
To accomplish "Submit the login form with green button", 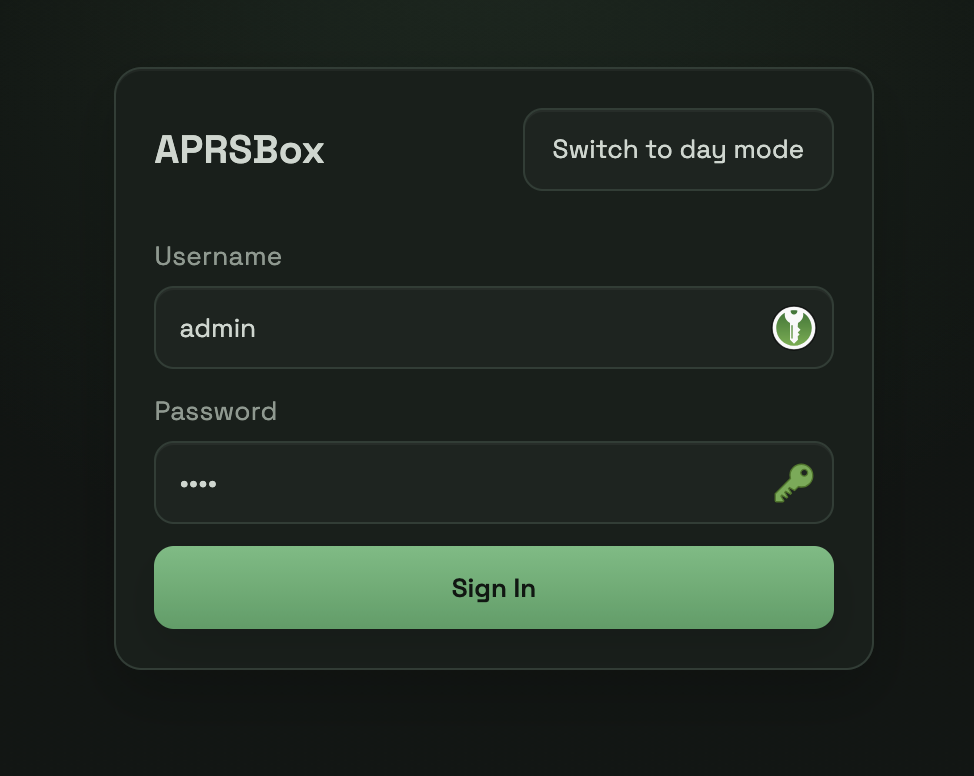I will coord(494,588).
